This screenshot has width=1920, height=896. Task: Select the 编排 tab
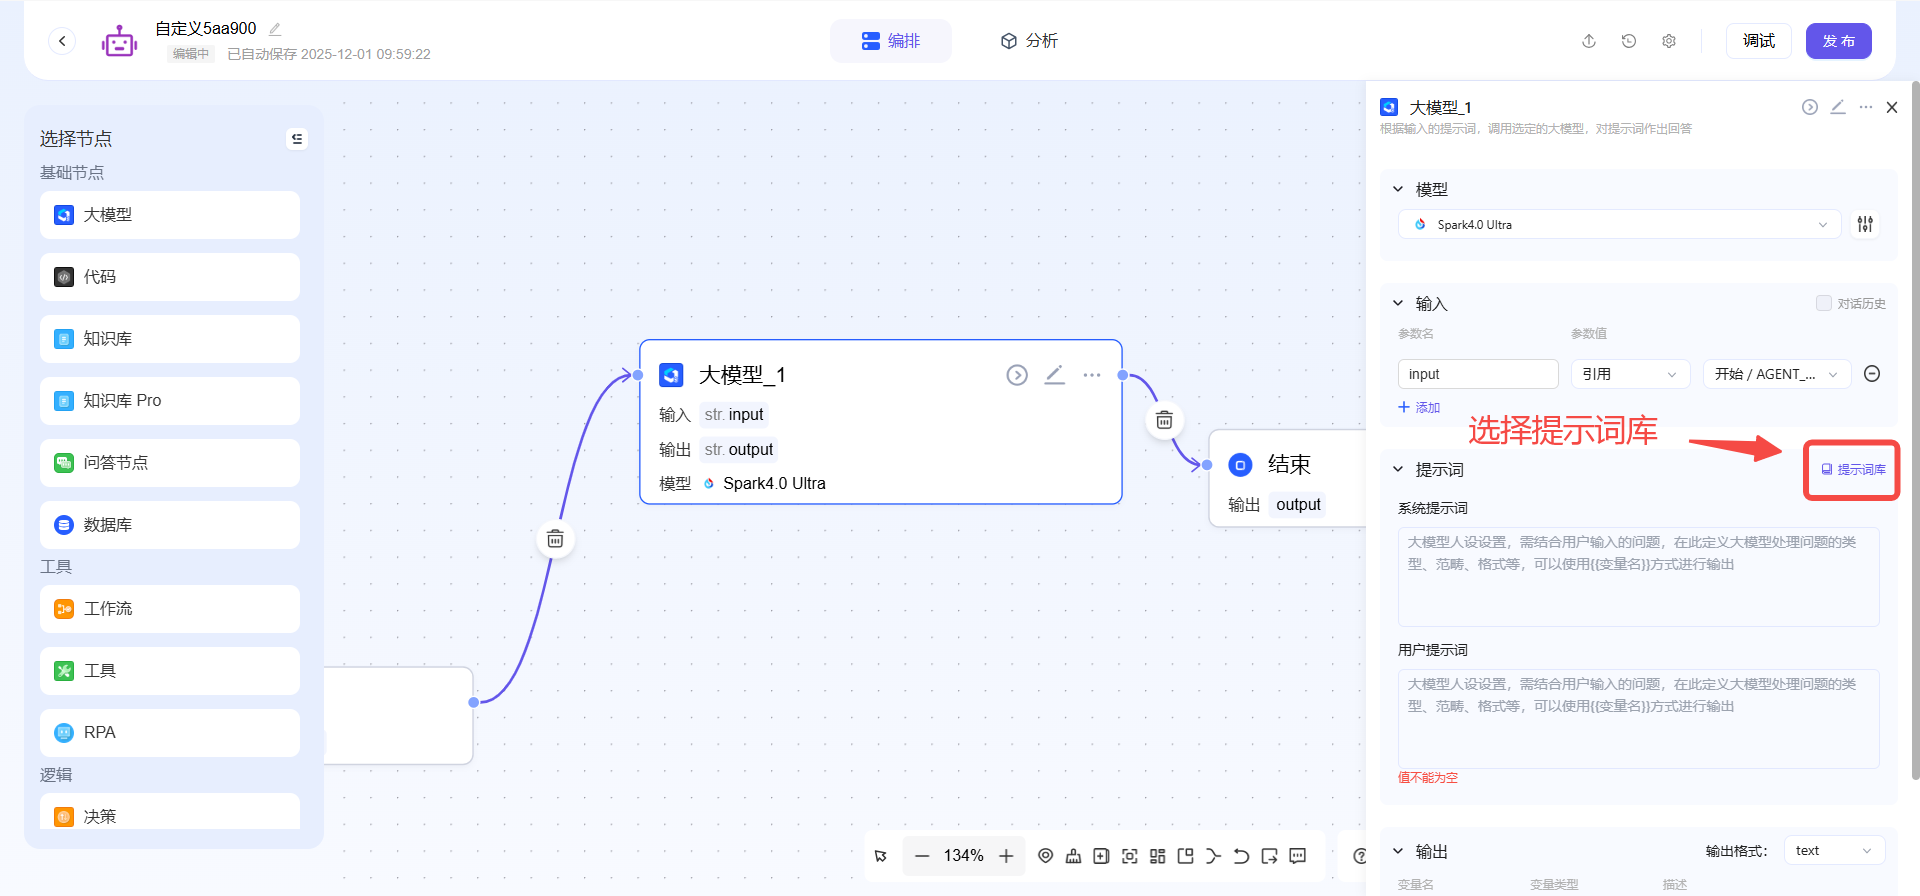(890, 41)
